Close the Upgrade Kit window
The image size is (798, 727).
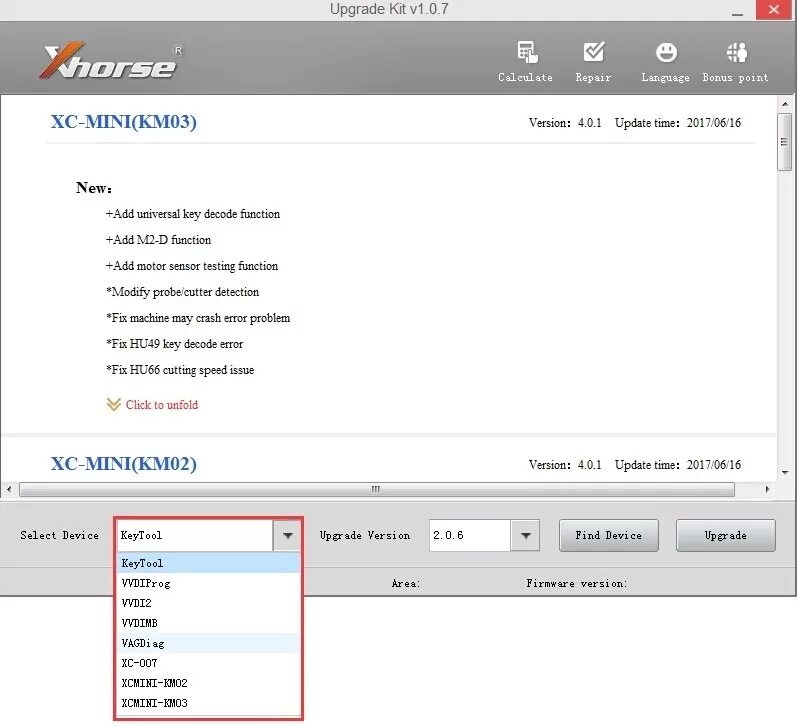(x=774, y=9)
